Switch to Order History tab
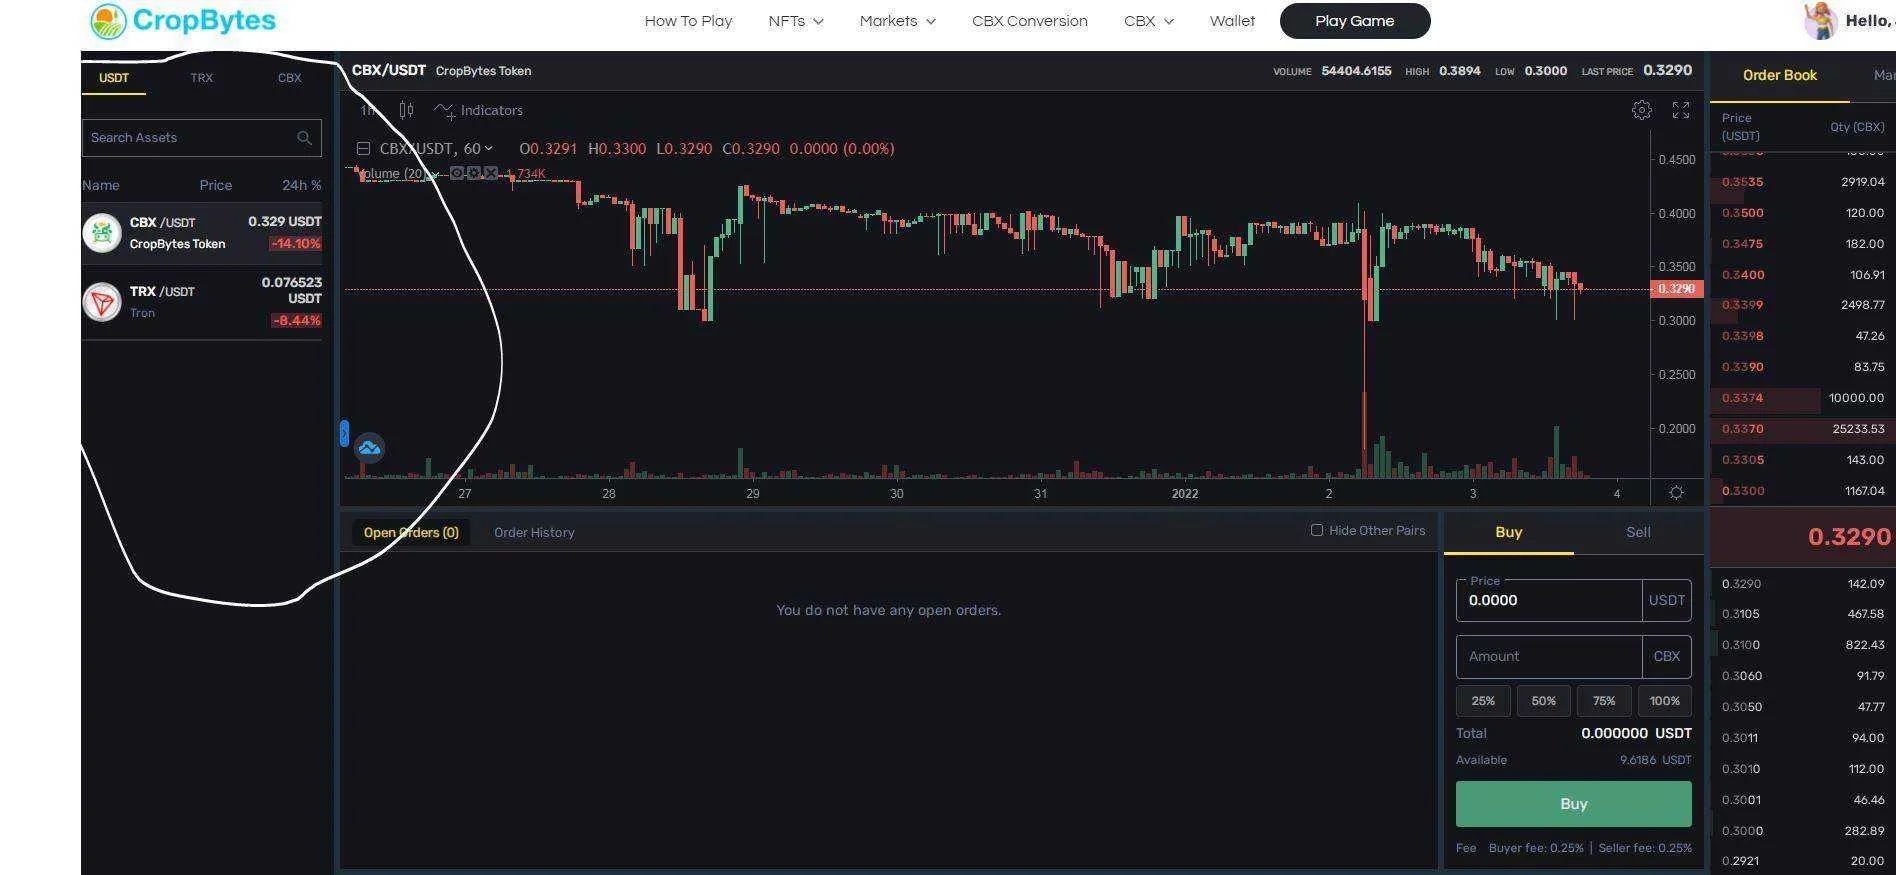Viewport: 1896px width, 875px height. (x=534, y=532)
